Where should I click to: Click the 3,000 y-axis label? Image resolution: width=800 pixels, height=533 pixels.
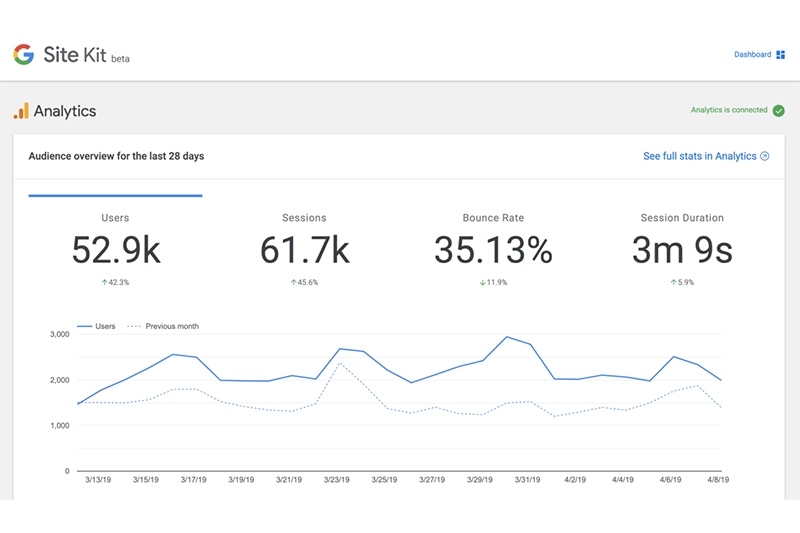tap(60, 335)
